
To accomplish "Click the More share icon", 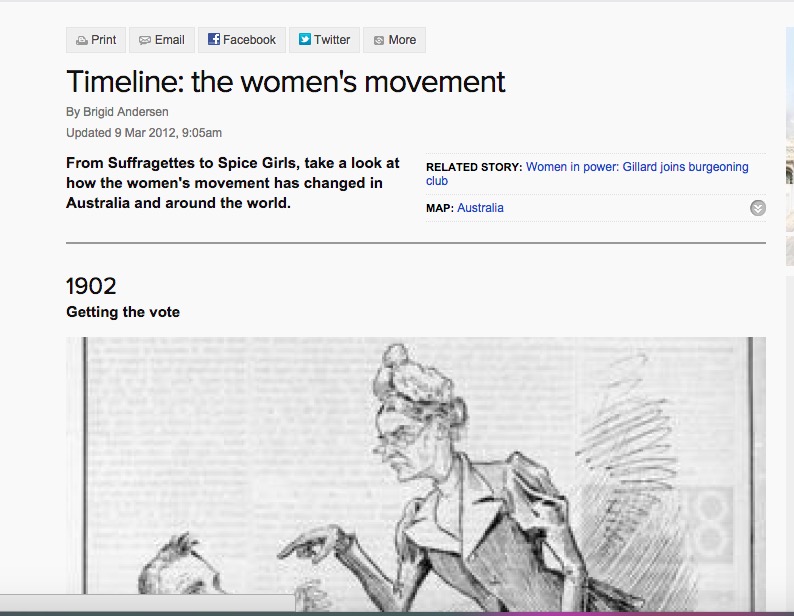I will [379, 41].
